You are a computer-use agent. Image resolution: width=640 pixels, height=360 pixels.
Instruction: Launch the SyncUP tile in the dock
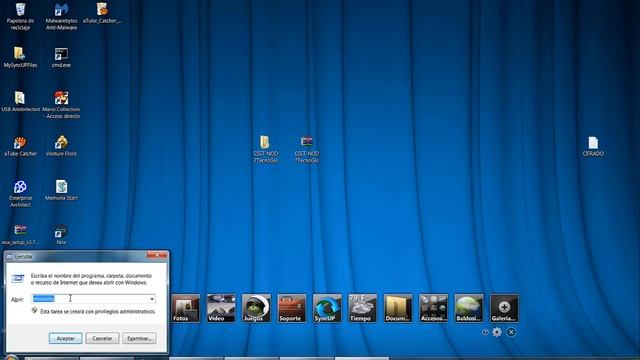pyautogui.click(x=327, y=308)
